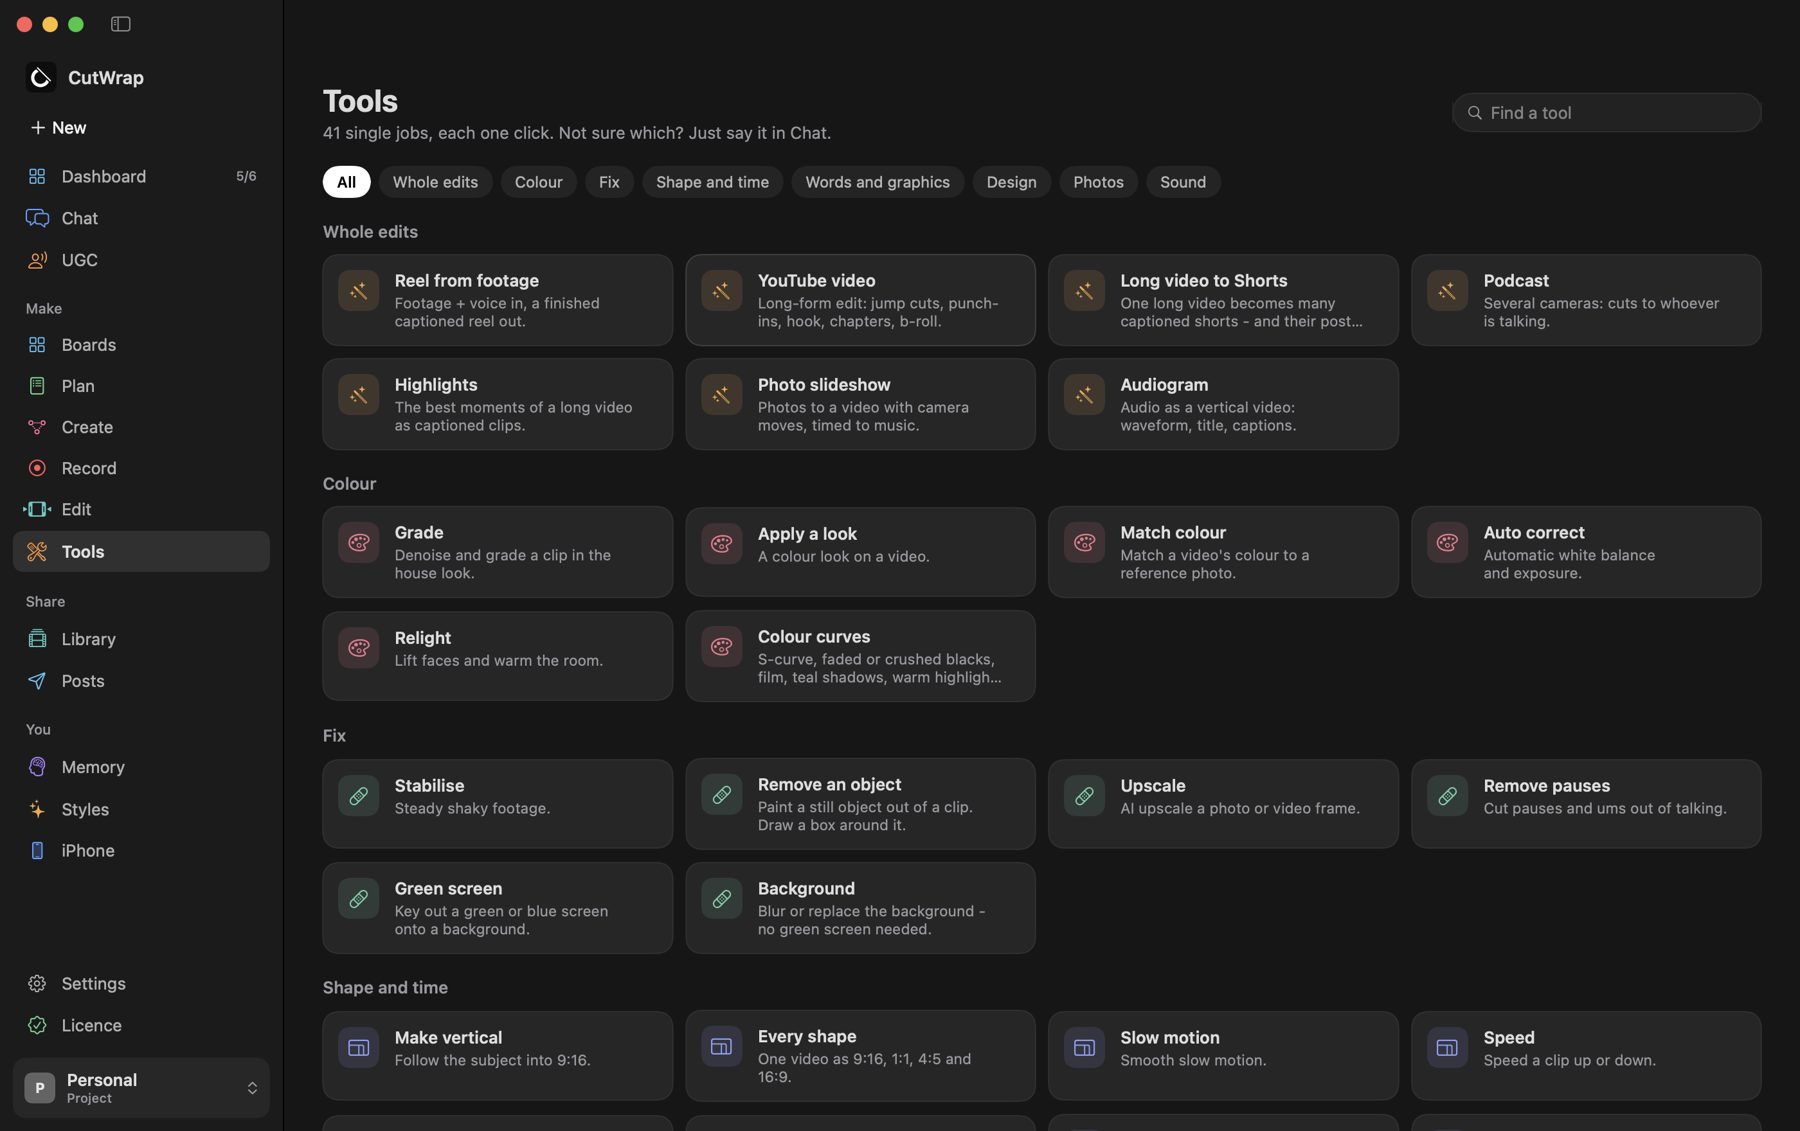Open the Posts section
Screen dimensions: 1800x1131
coord(141,681)
